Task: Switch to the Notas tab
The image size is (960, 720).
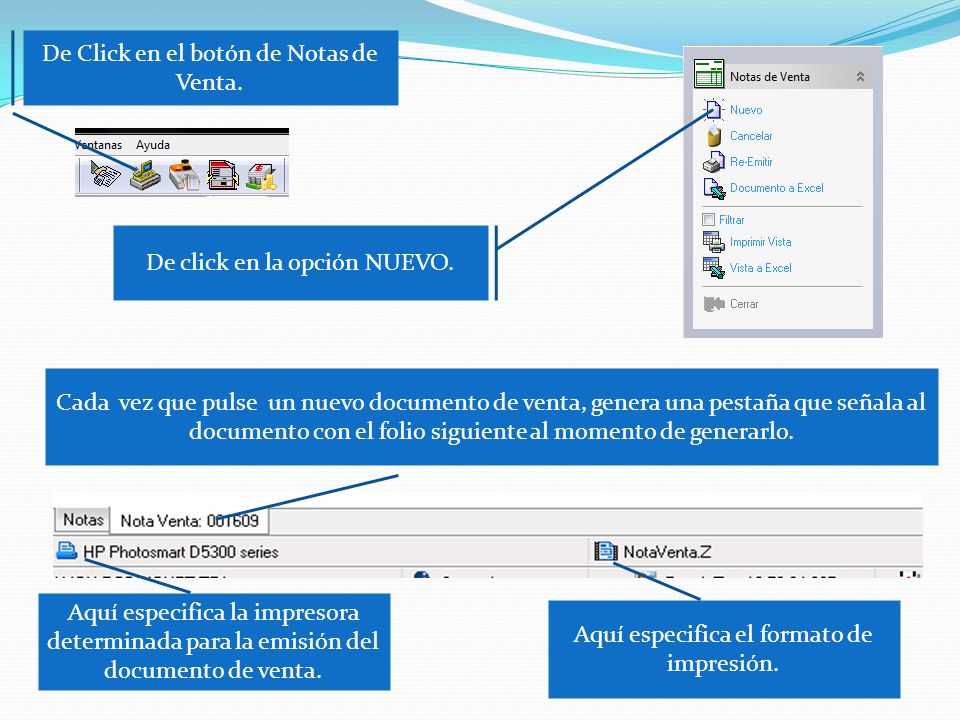Action: click(x=83, y=520)
